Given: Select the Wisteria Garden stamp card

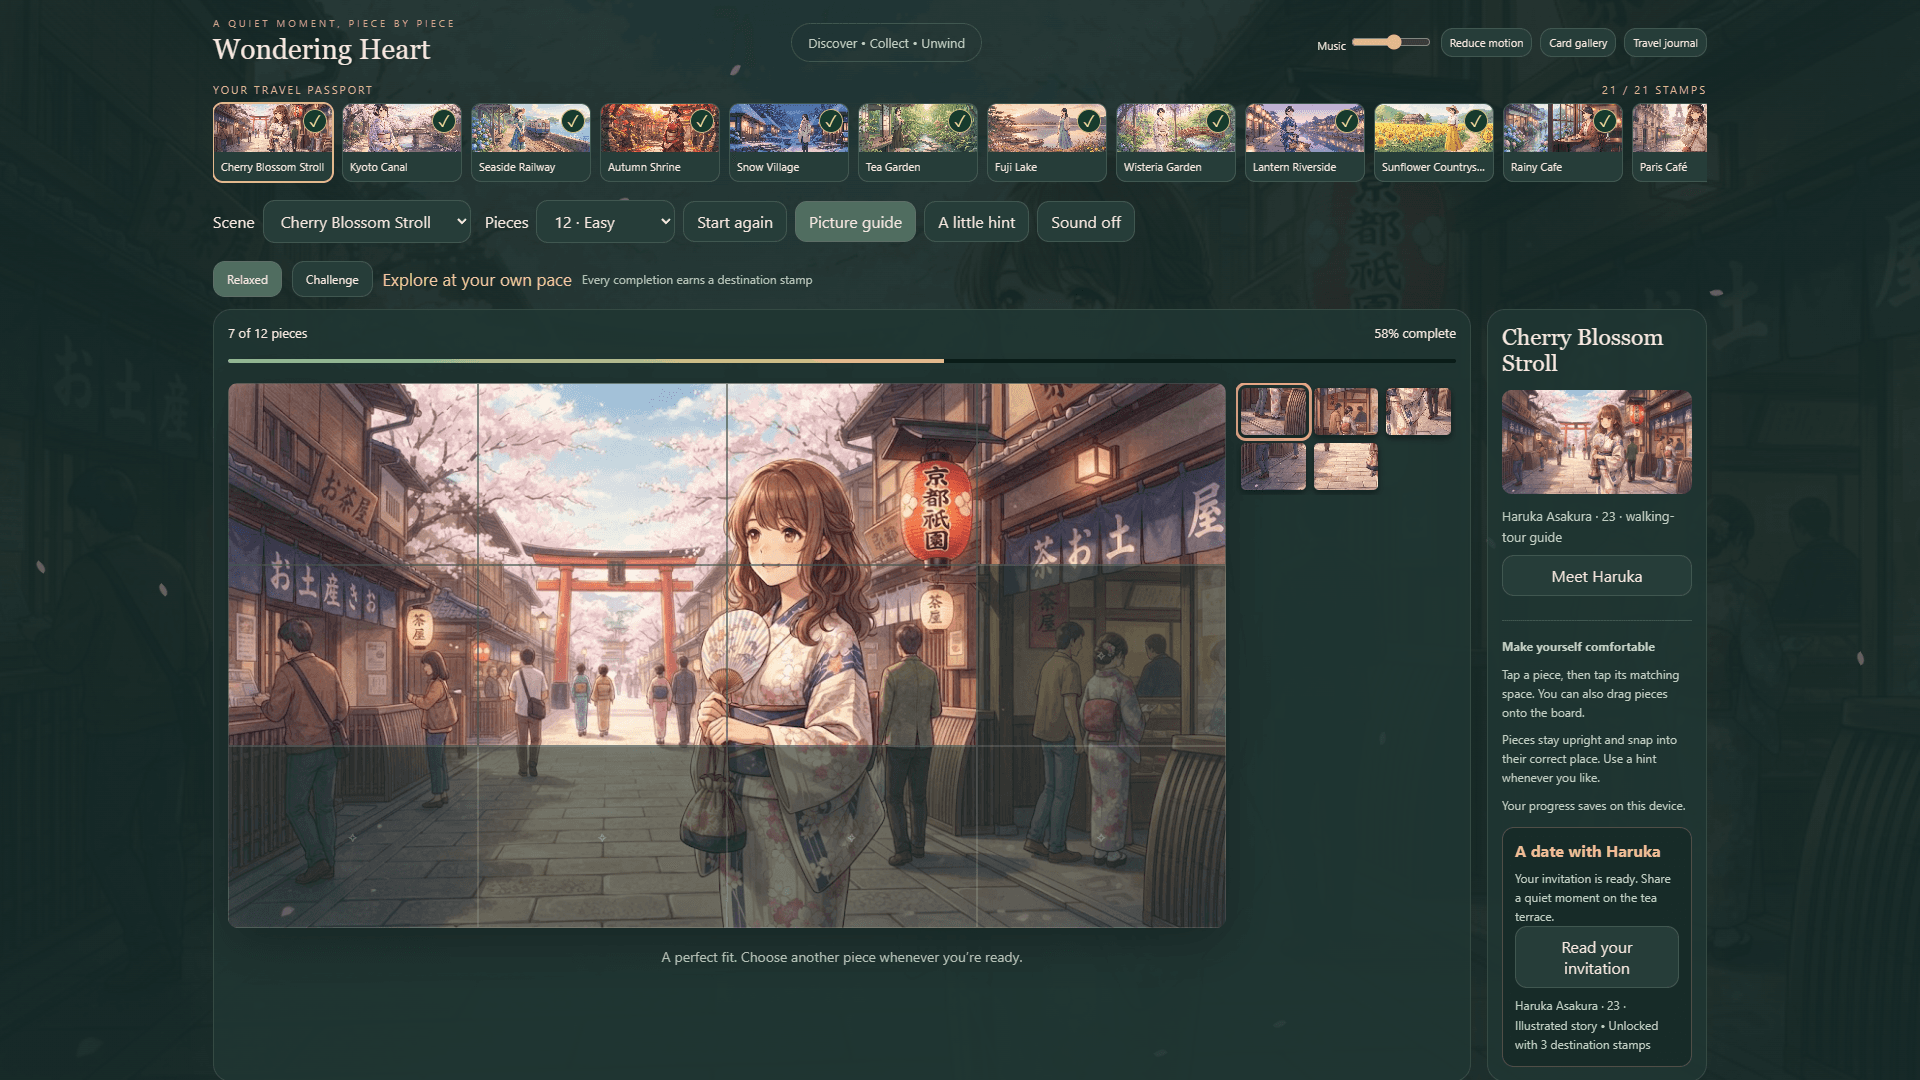Looking at the screenshot, I should pyautogui.click(x=1176, y=142).
